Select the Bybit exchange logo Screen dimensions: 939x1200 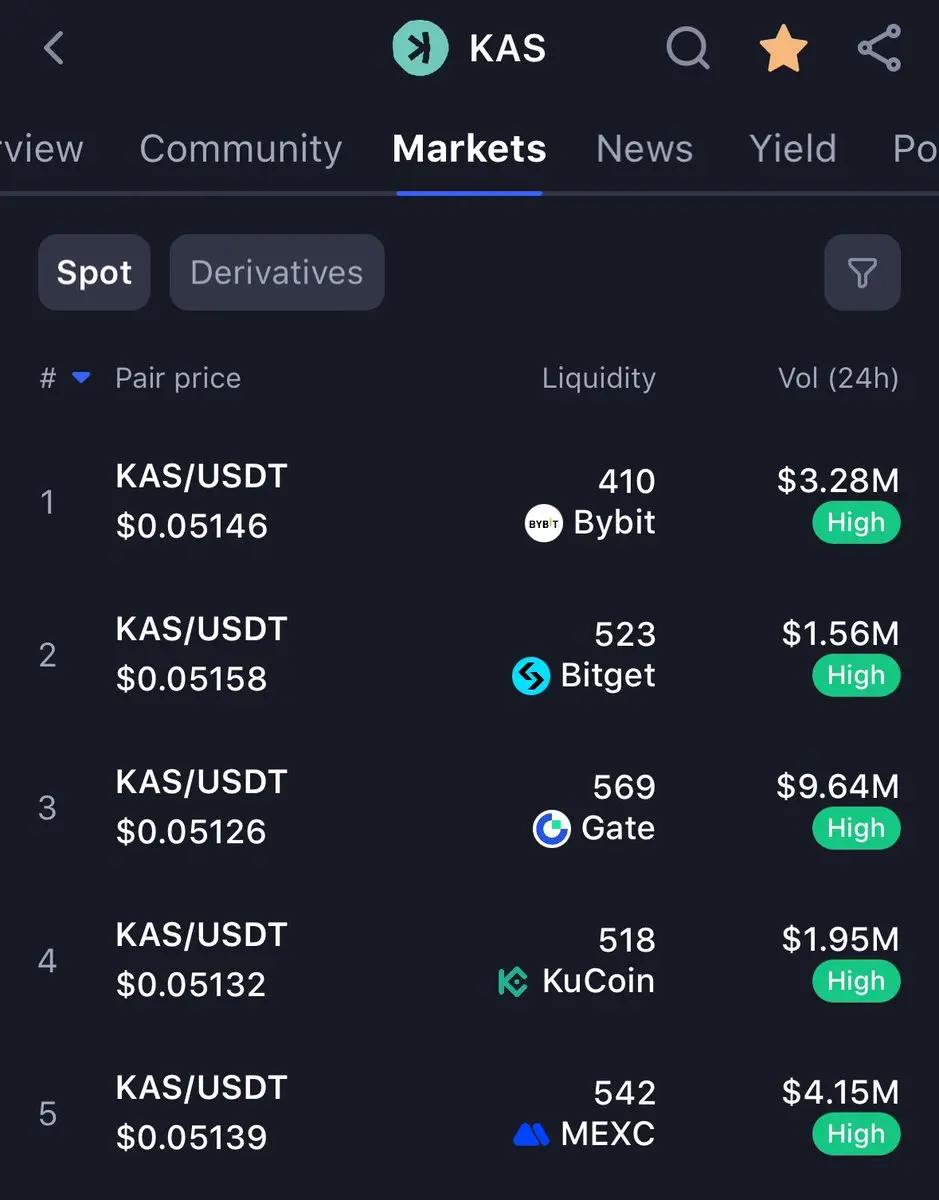543,523
